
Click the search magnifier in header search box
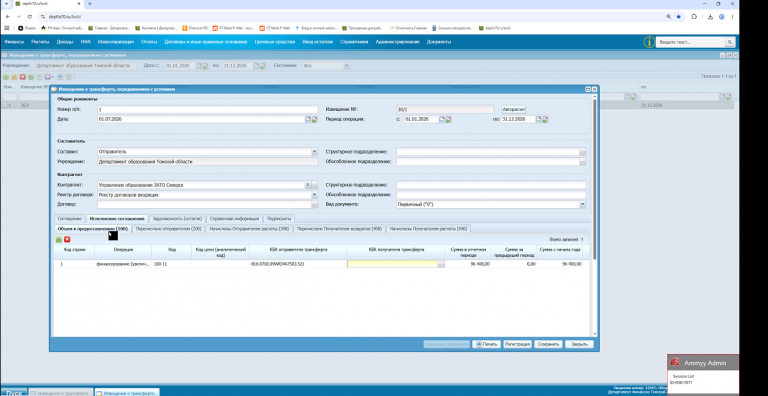point(729,43)
